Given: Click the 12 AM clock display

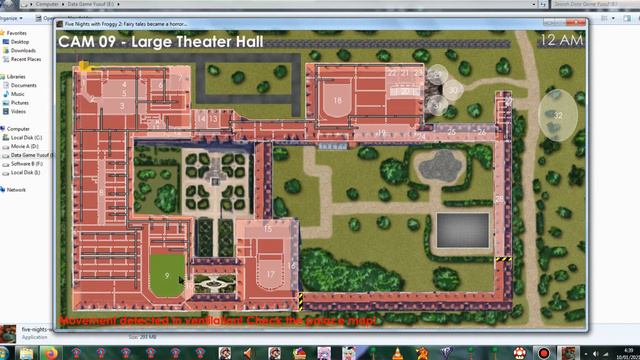Looking at the screenshot, I should click(562, 40).
